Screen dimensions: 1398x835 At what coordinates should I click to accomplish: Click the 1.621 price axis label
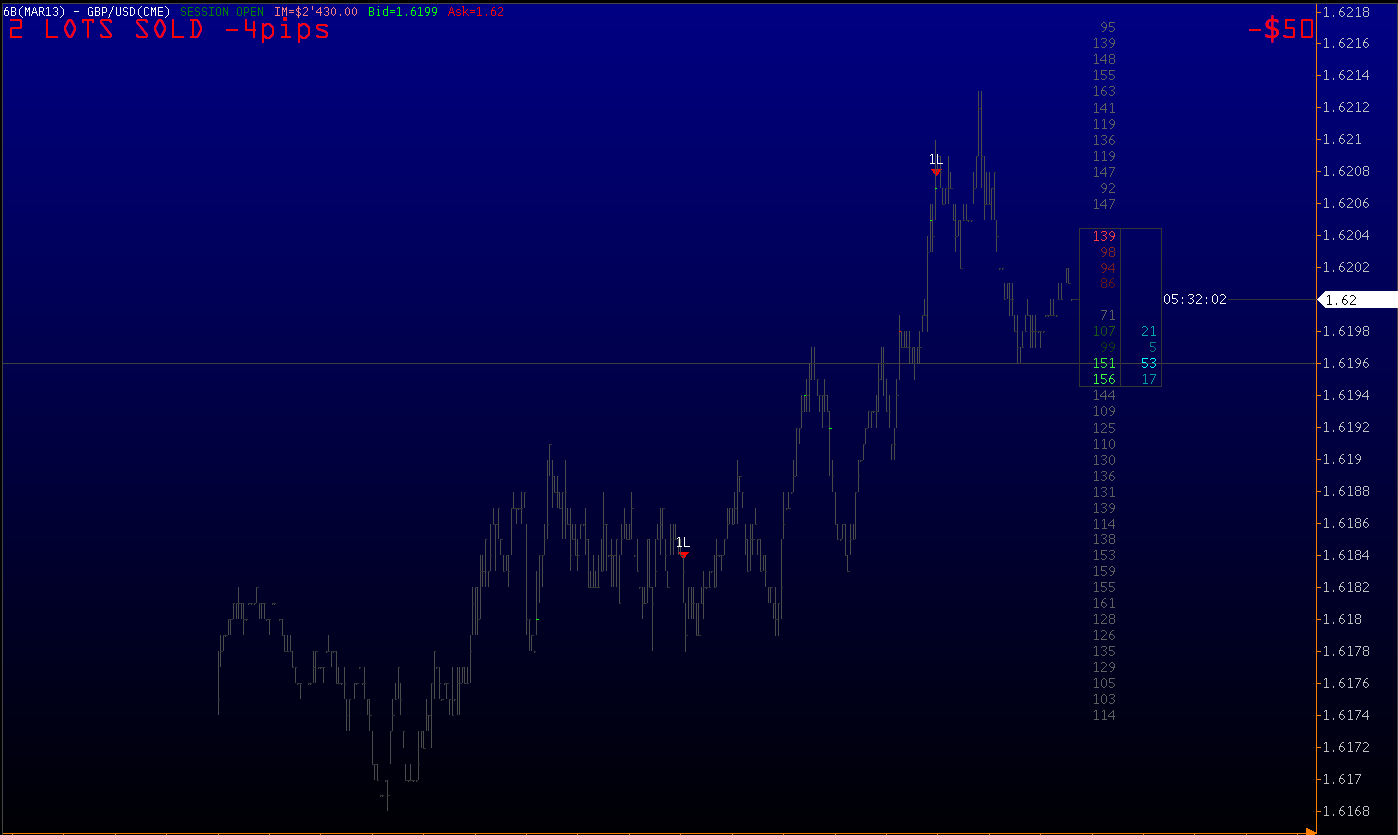pos(1342,140)
